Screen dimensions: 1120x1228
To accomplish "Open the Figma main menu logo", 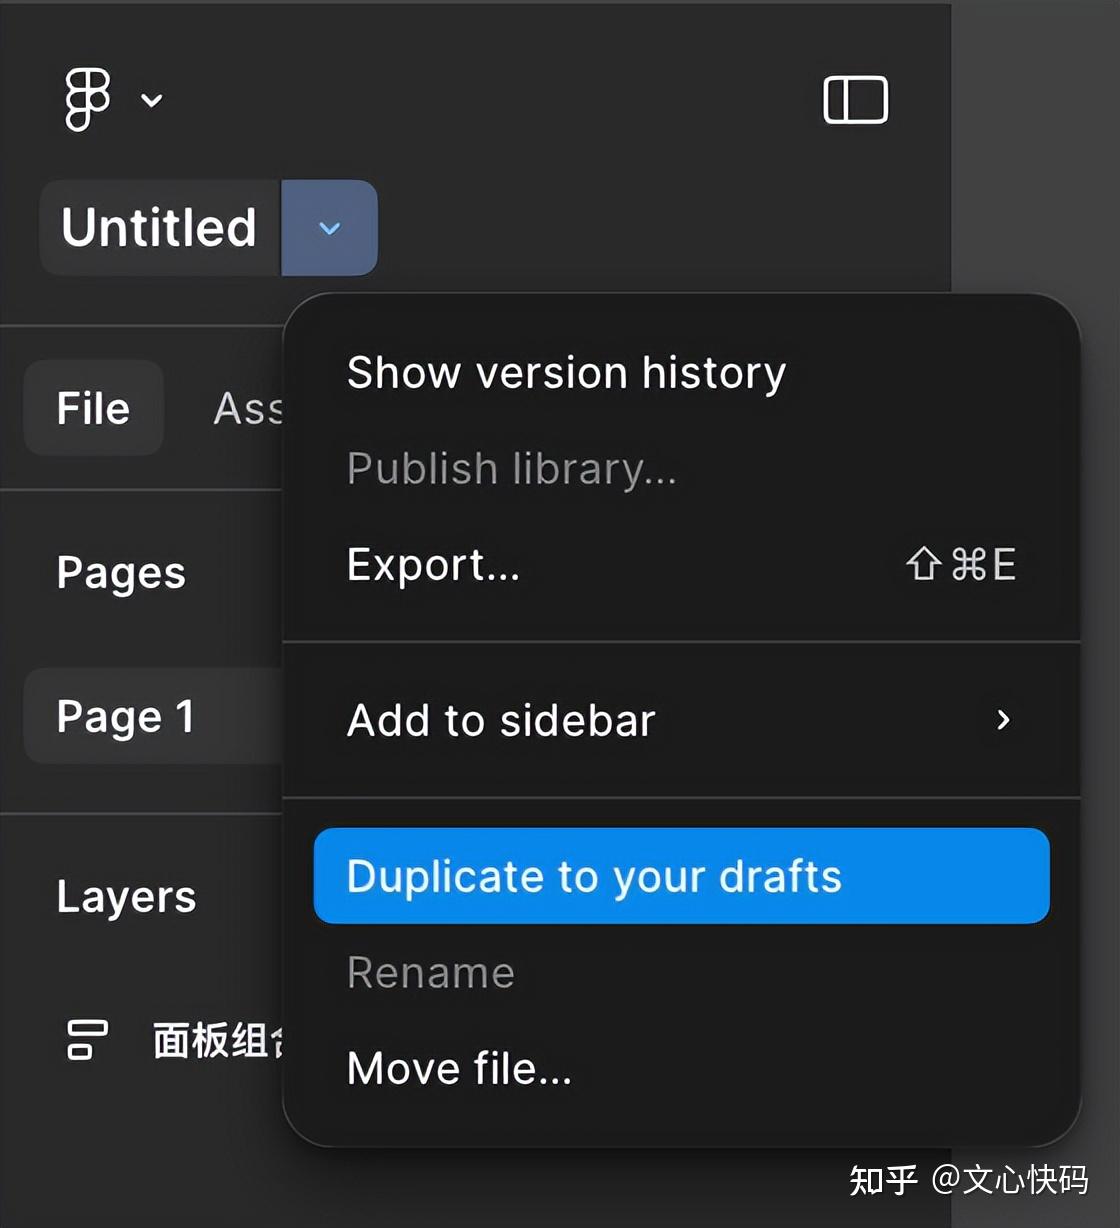I will (87, 99).
